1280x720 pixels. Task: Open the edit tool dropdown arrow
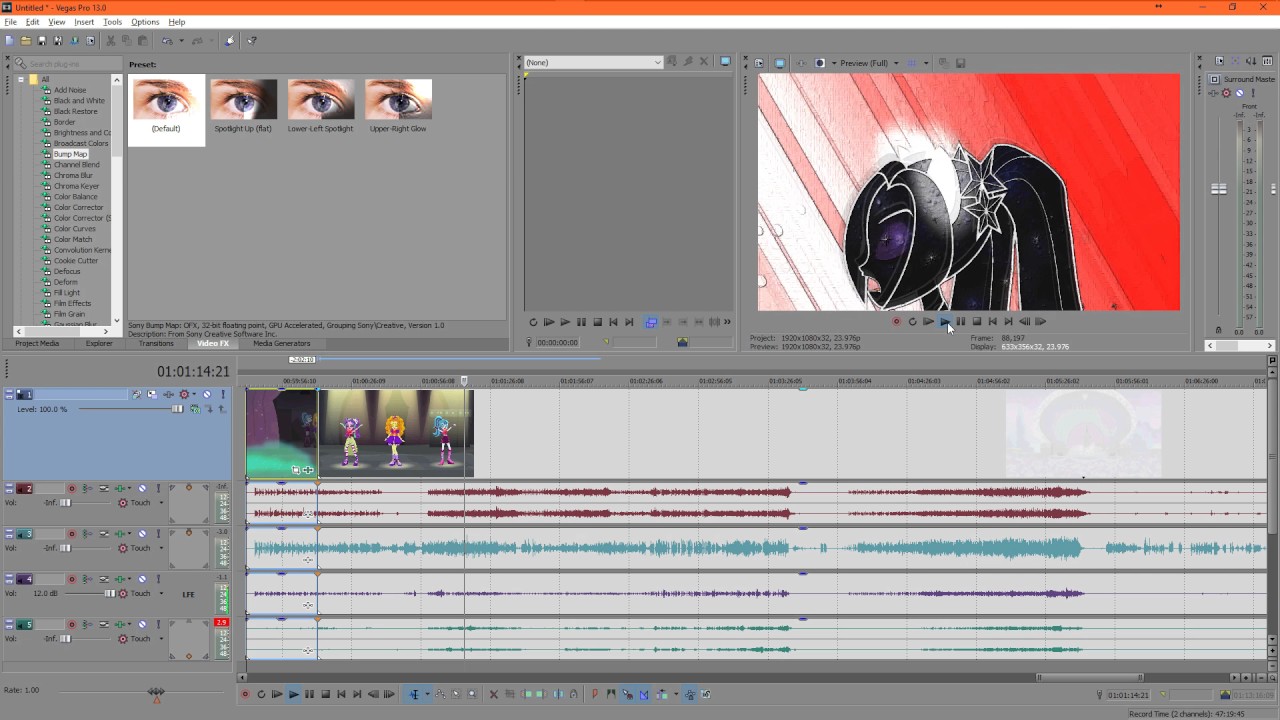pyautogui.click(x=427, y=694)
